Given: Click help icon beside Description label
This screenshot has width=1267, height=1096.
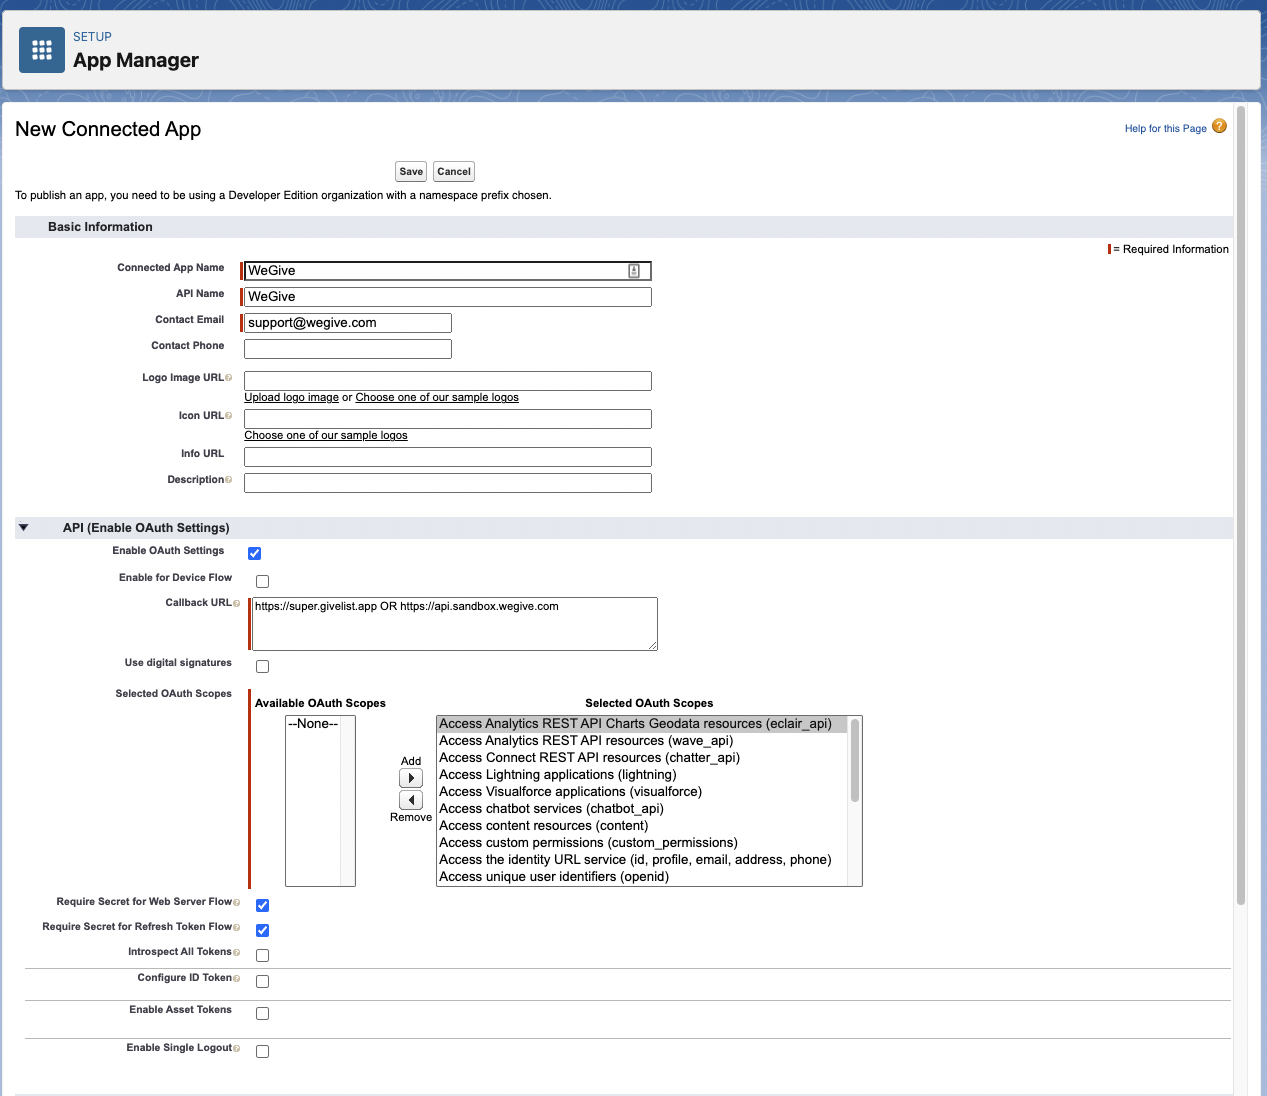Looking at the screenshot, I should pyautogui.click(x=229, y=480).
